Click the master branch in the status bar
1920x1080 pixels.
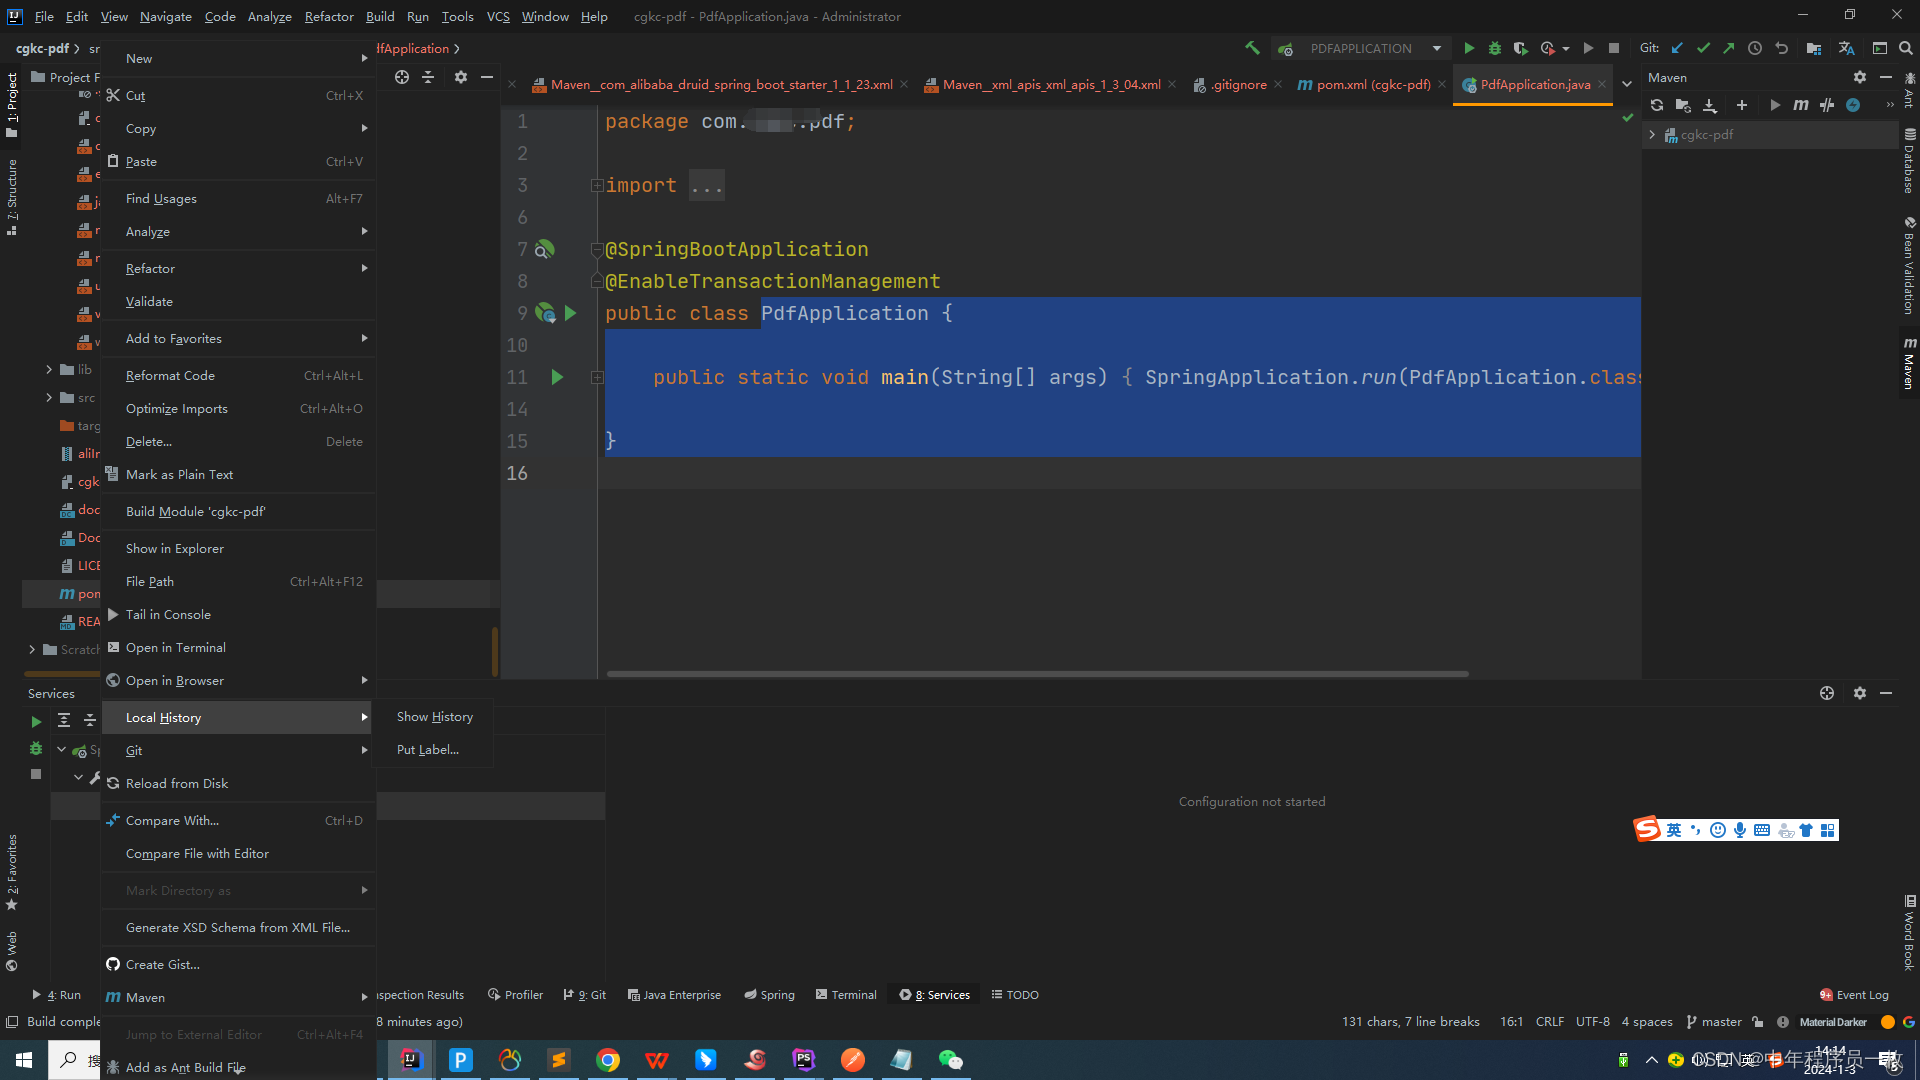(1723, 1021)
